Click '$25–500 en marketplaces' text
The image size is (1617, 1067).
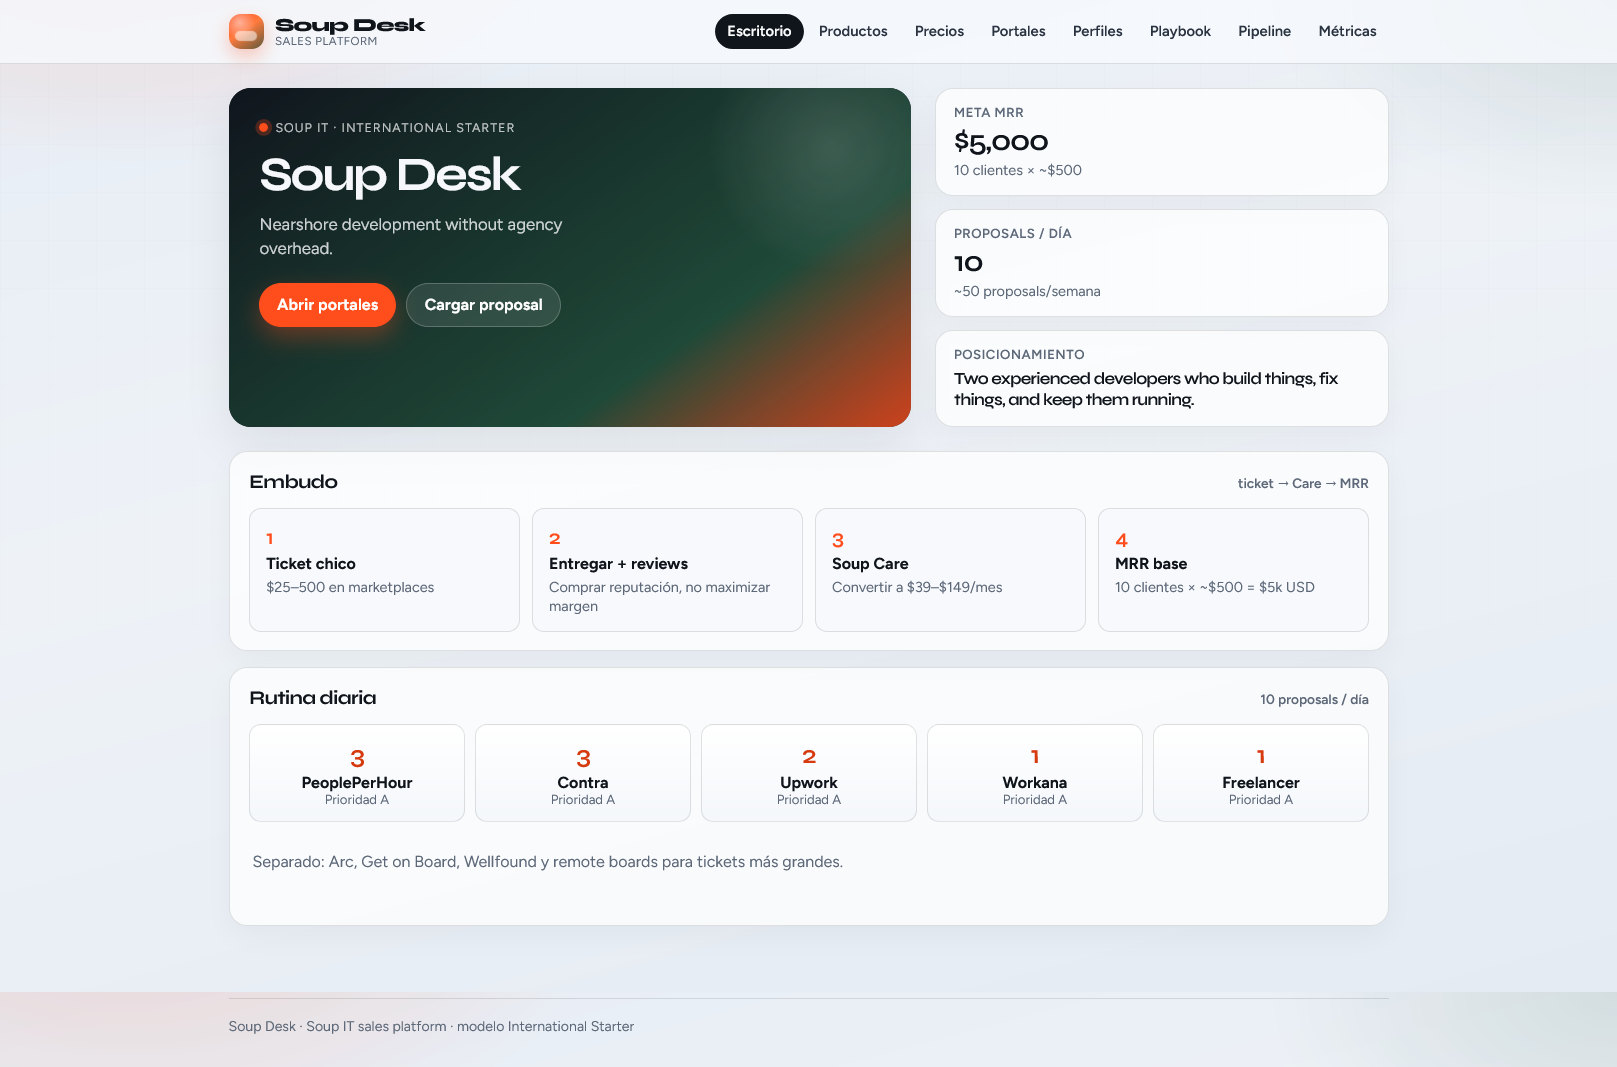pyautogui.click(x=350, y=587)
